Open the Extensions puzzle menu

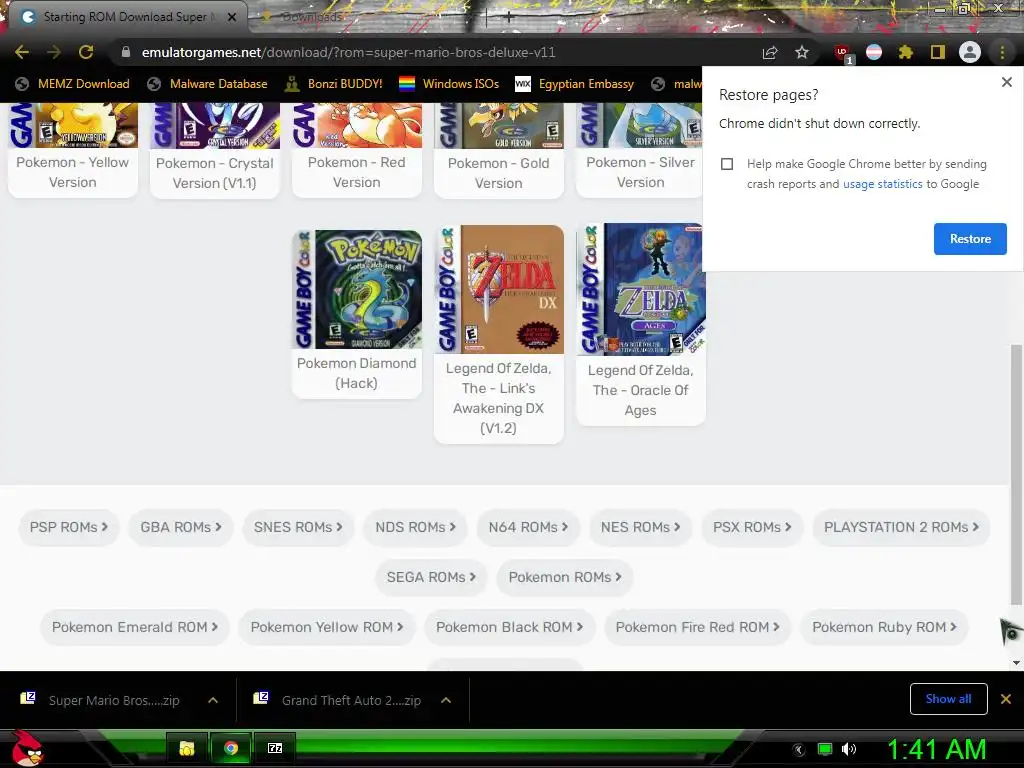(905, 52)
